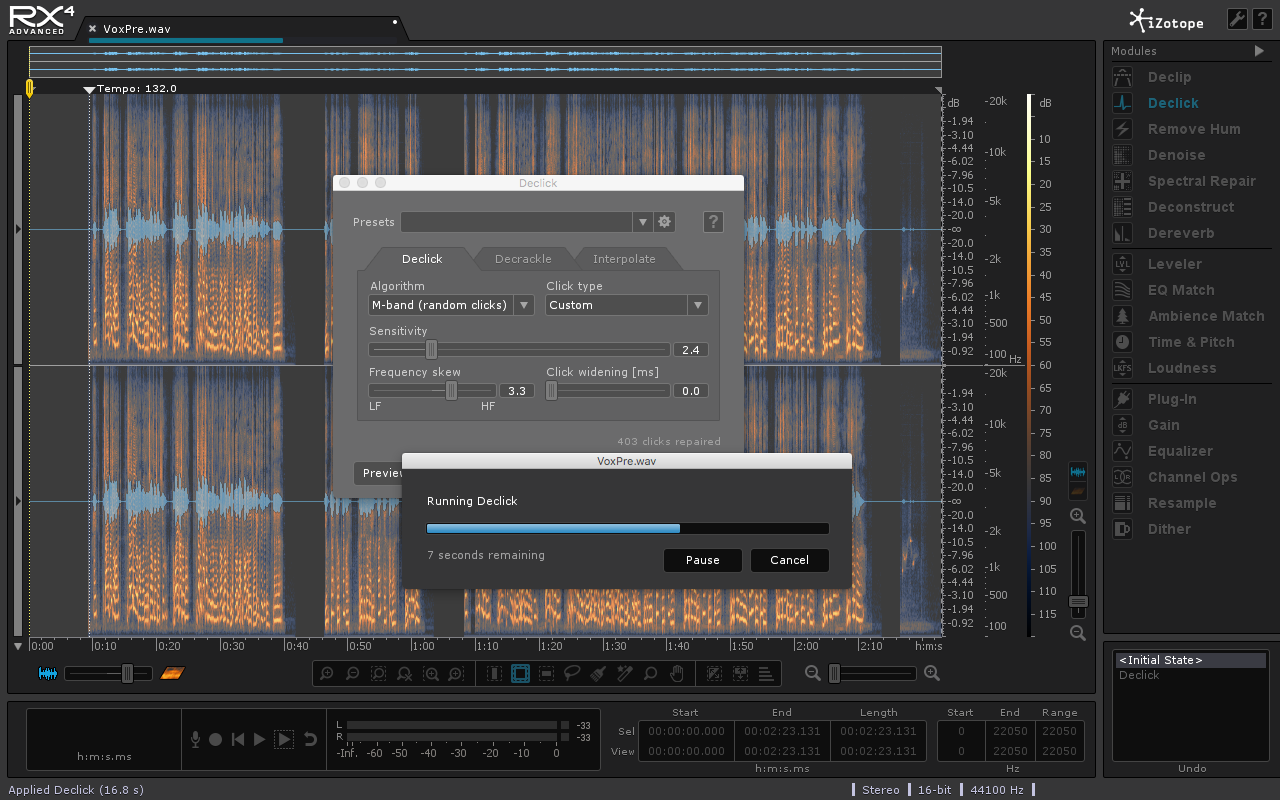Click the Frequency skew value field 3.3

[x=516, y=390]
